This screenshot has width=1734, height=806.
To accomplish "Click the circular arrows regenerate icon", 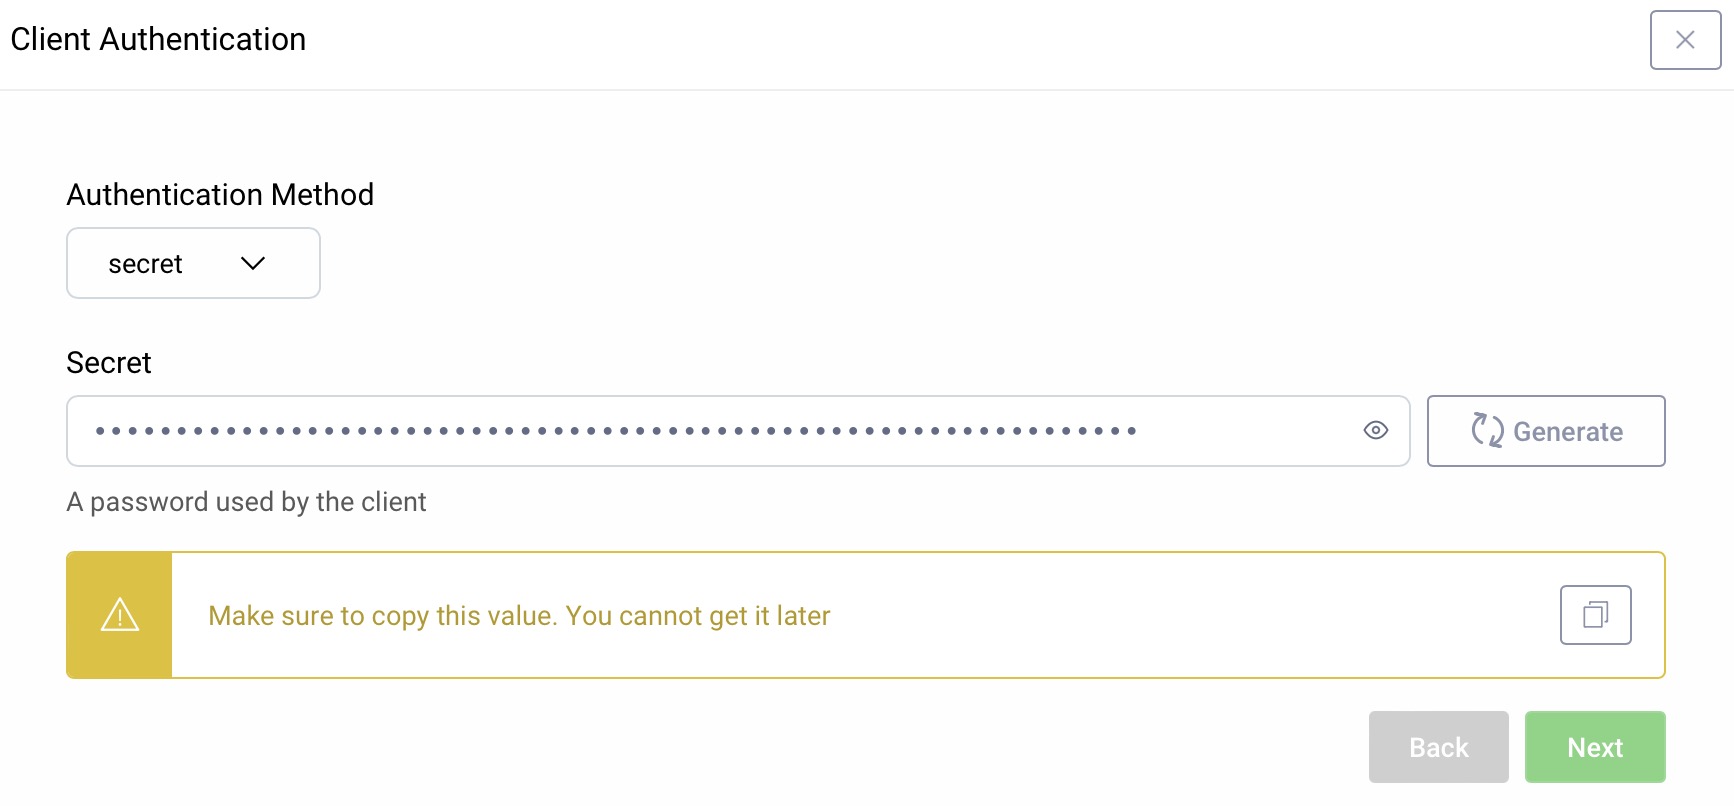I will [1487, 430].
